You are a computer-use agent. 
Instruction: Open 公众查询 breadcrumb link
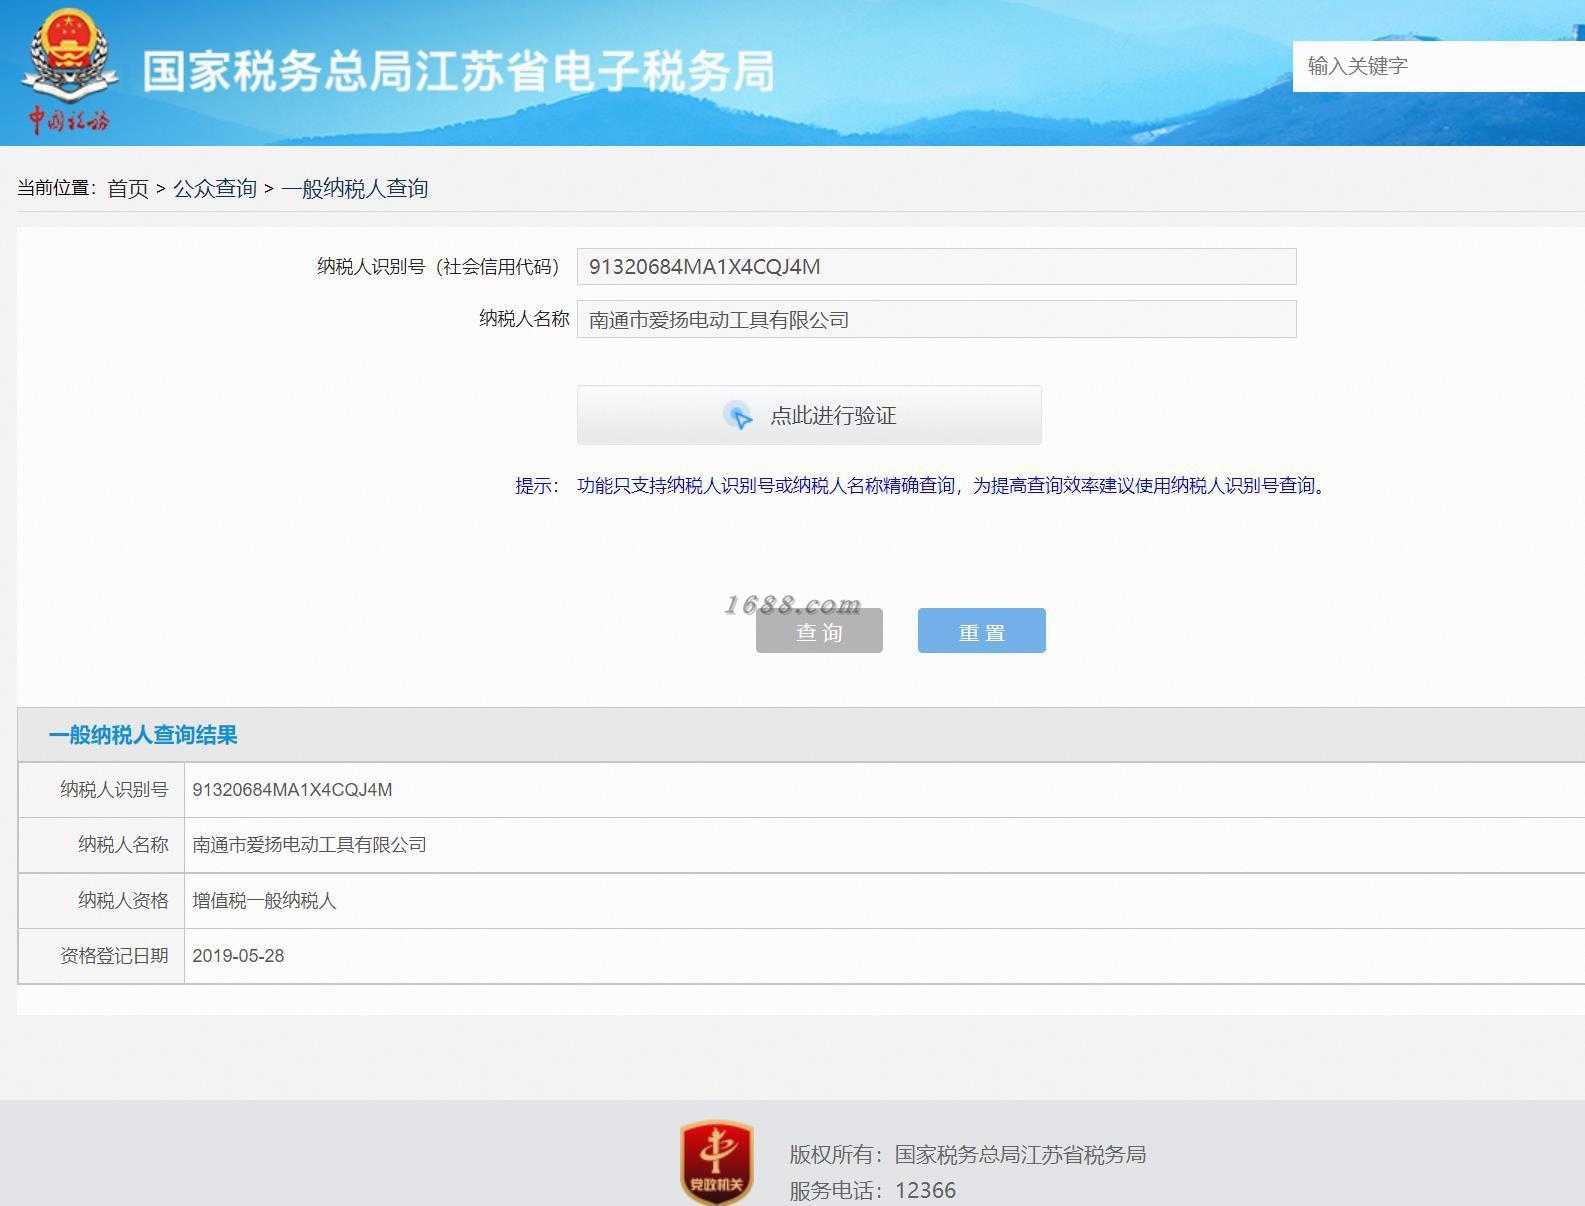tap(215, 188)
